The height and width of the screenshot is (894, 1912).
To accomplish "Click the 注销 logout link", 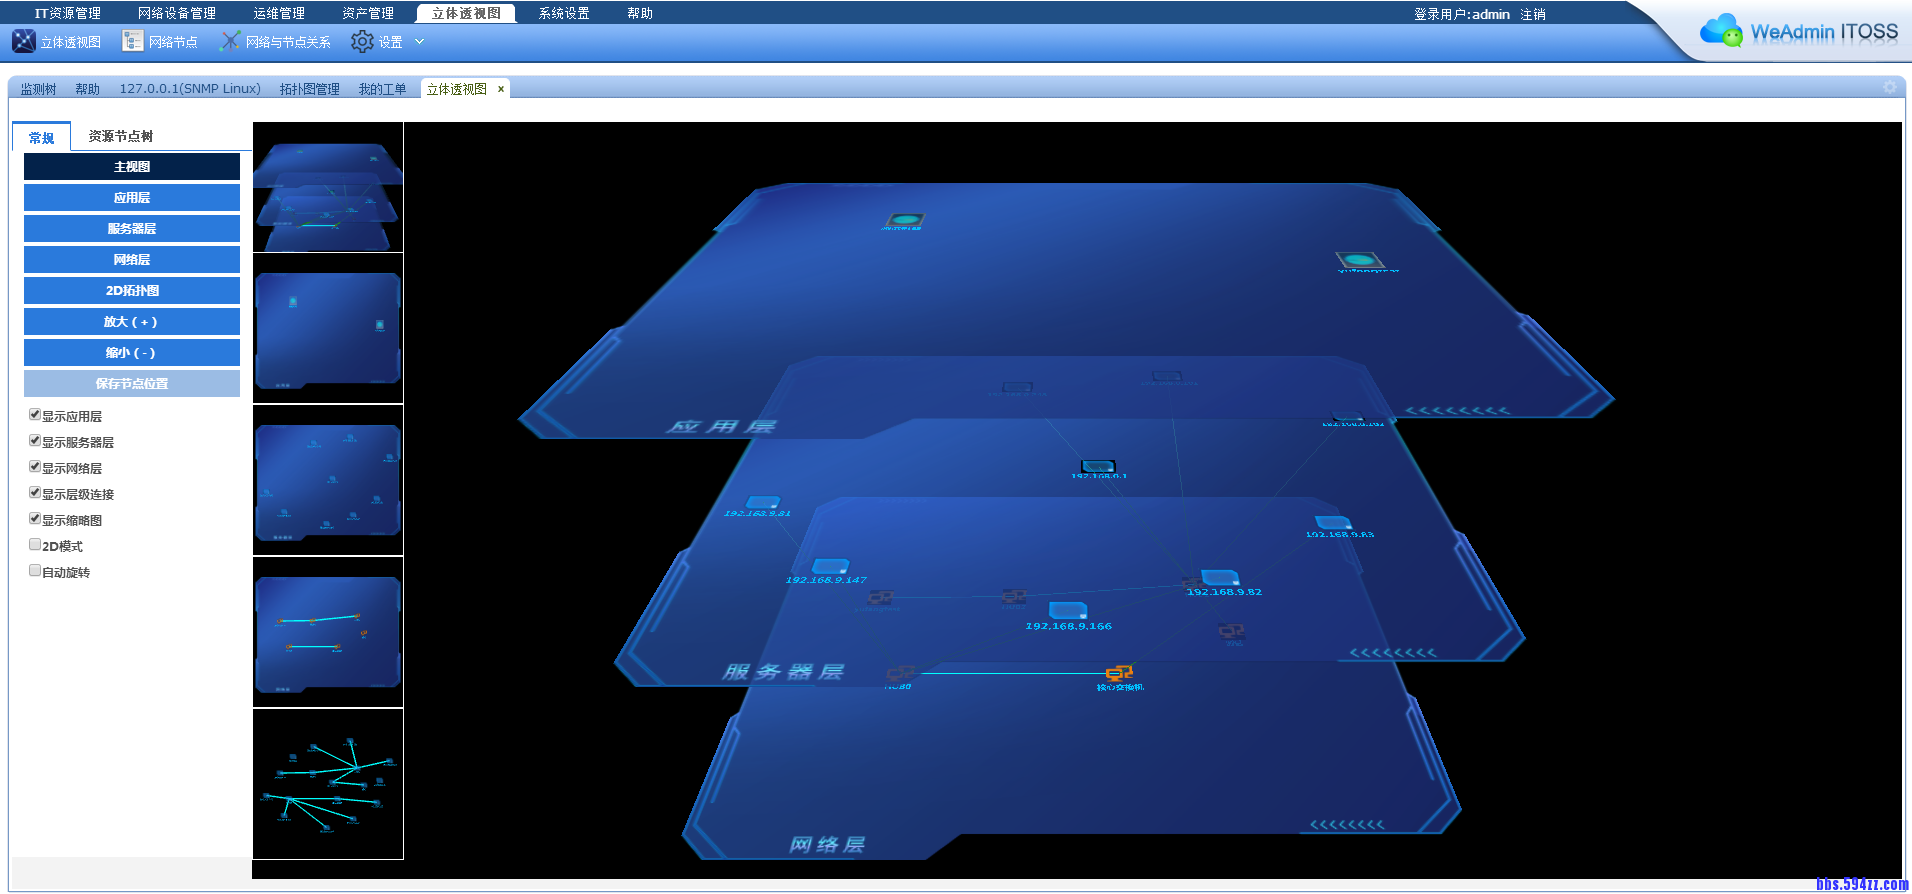I will [x=1533, y=14].
